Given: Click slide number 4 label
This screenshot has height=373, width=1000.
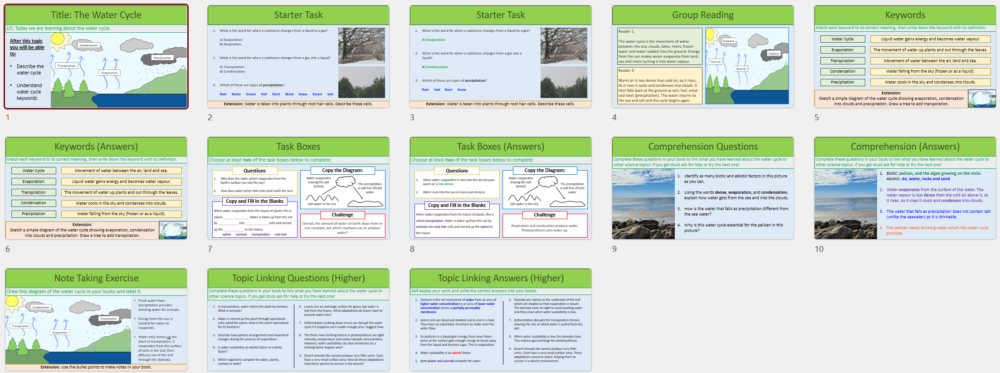Looking at the screenshot, I should pyautogui.click(x=615, y=117).
